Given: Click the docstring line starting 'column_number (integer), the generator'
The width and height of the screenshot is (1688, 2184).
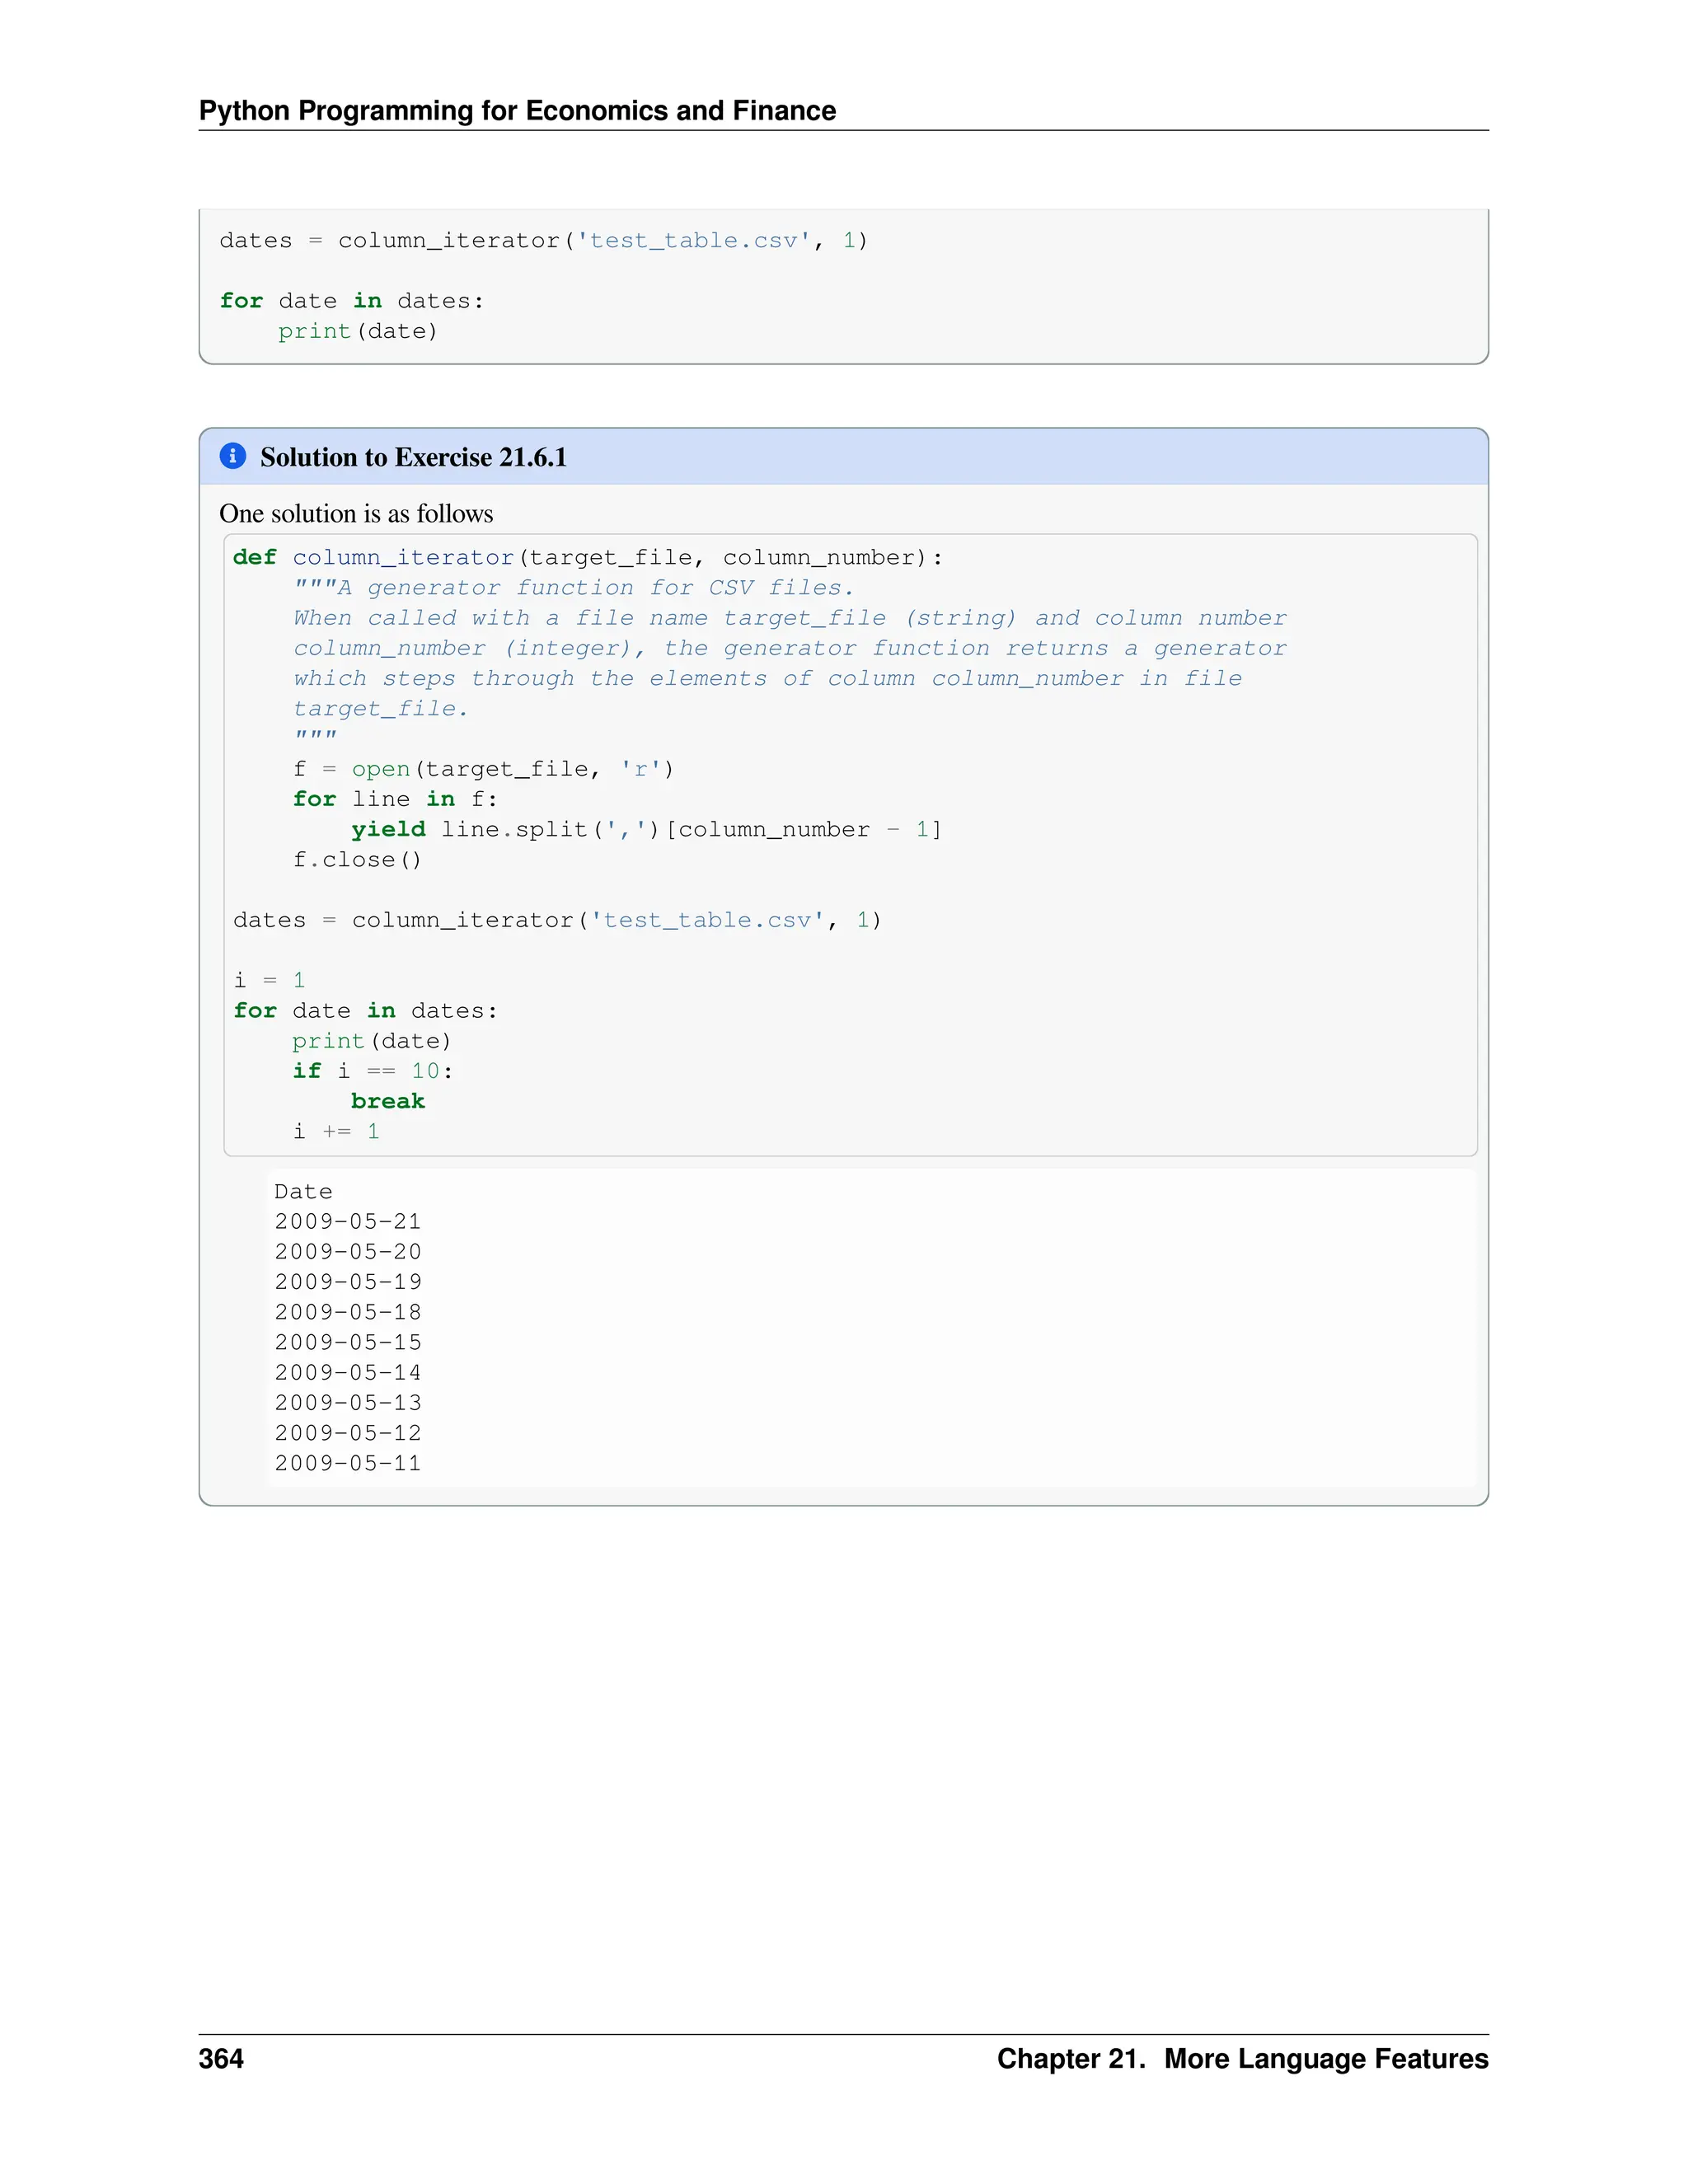Looking at the screenshot, I should click(790, 648).
